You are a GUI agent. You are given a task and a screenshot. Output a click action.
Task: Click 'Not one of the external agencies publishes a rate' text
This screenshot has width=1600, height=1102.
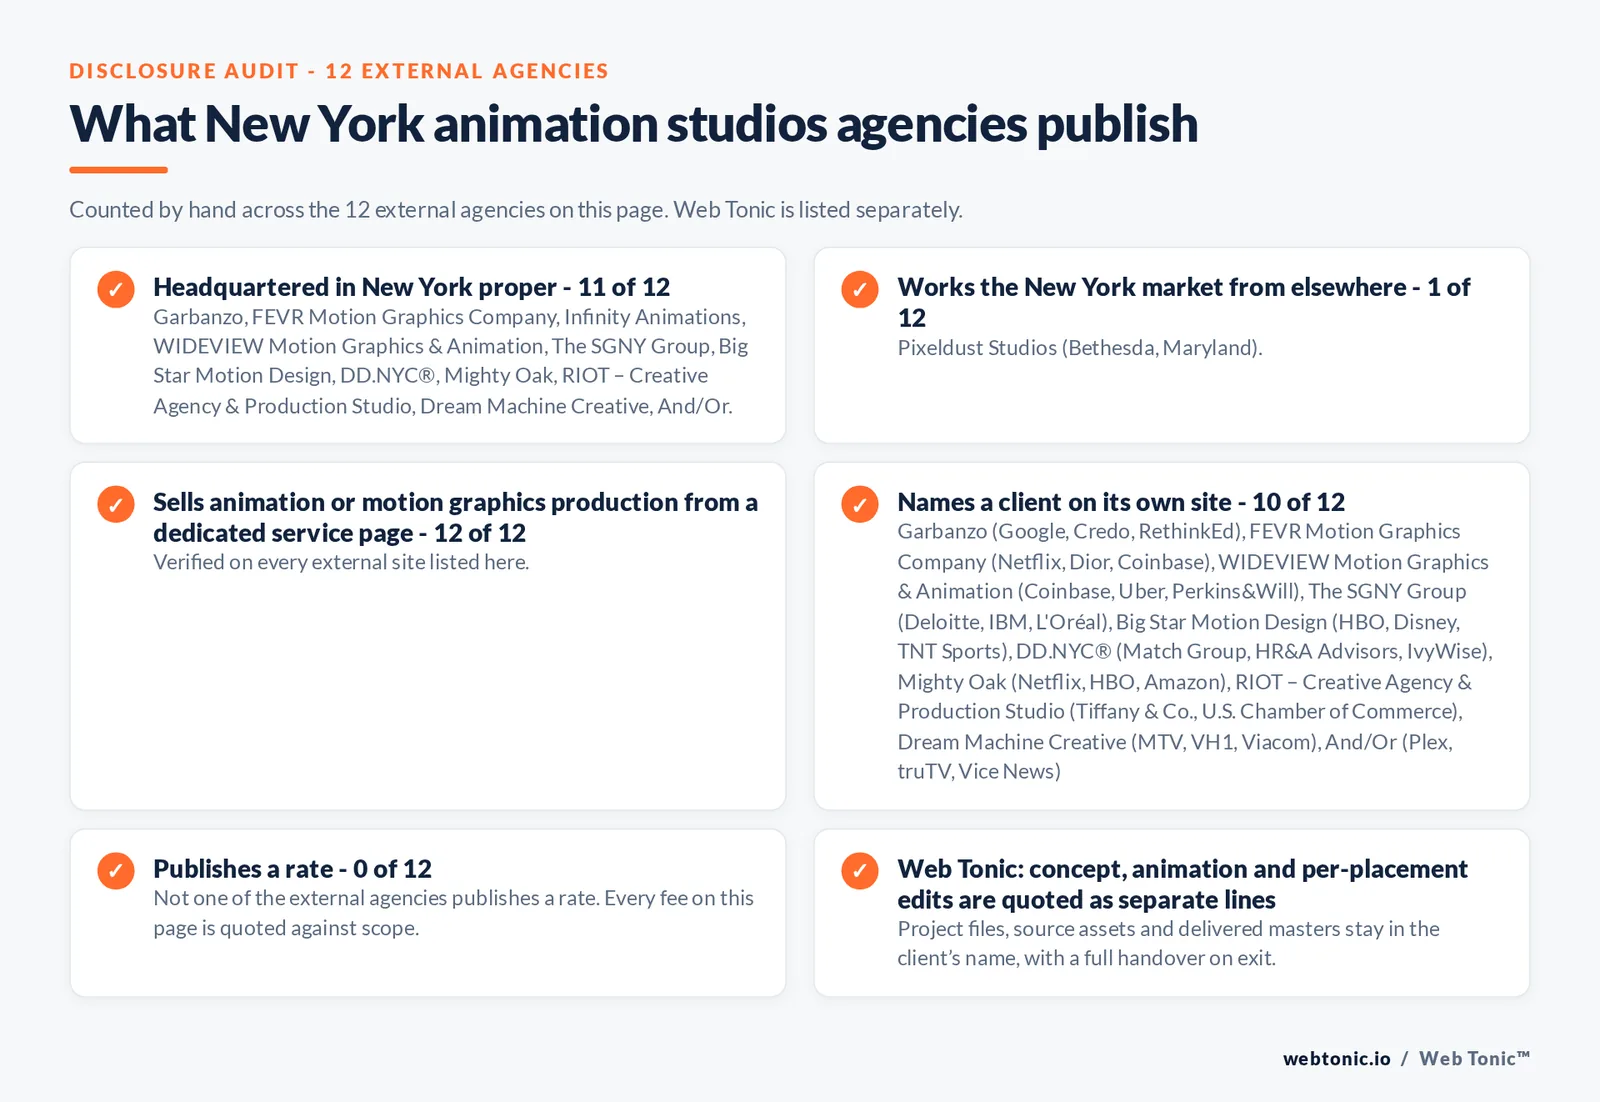(x=453, y=913)
